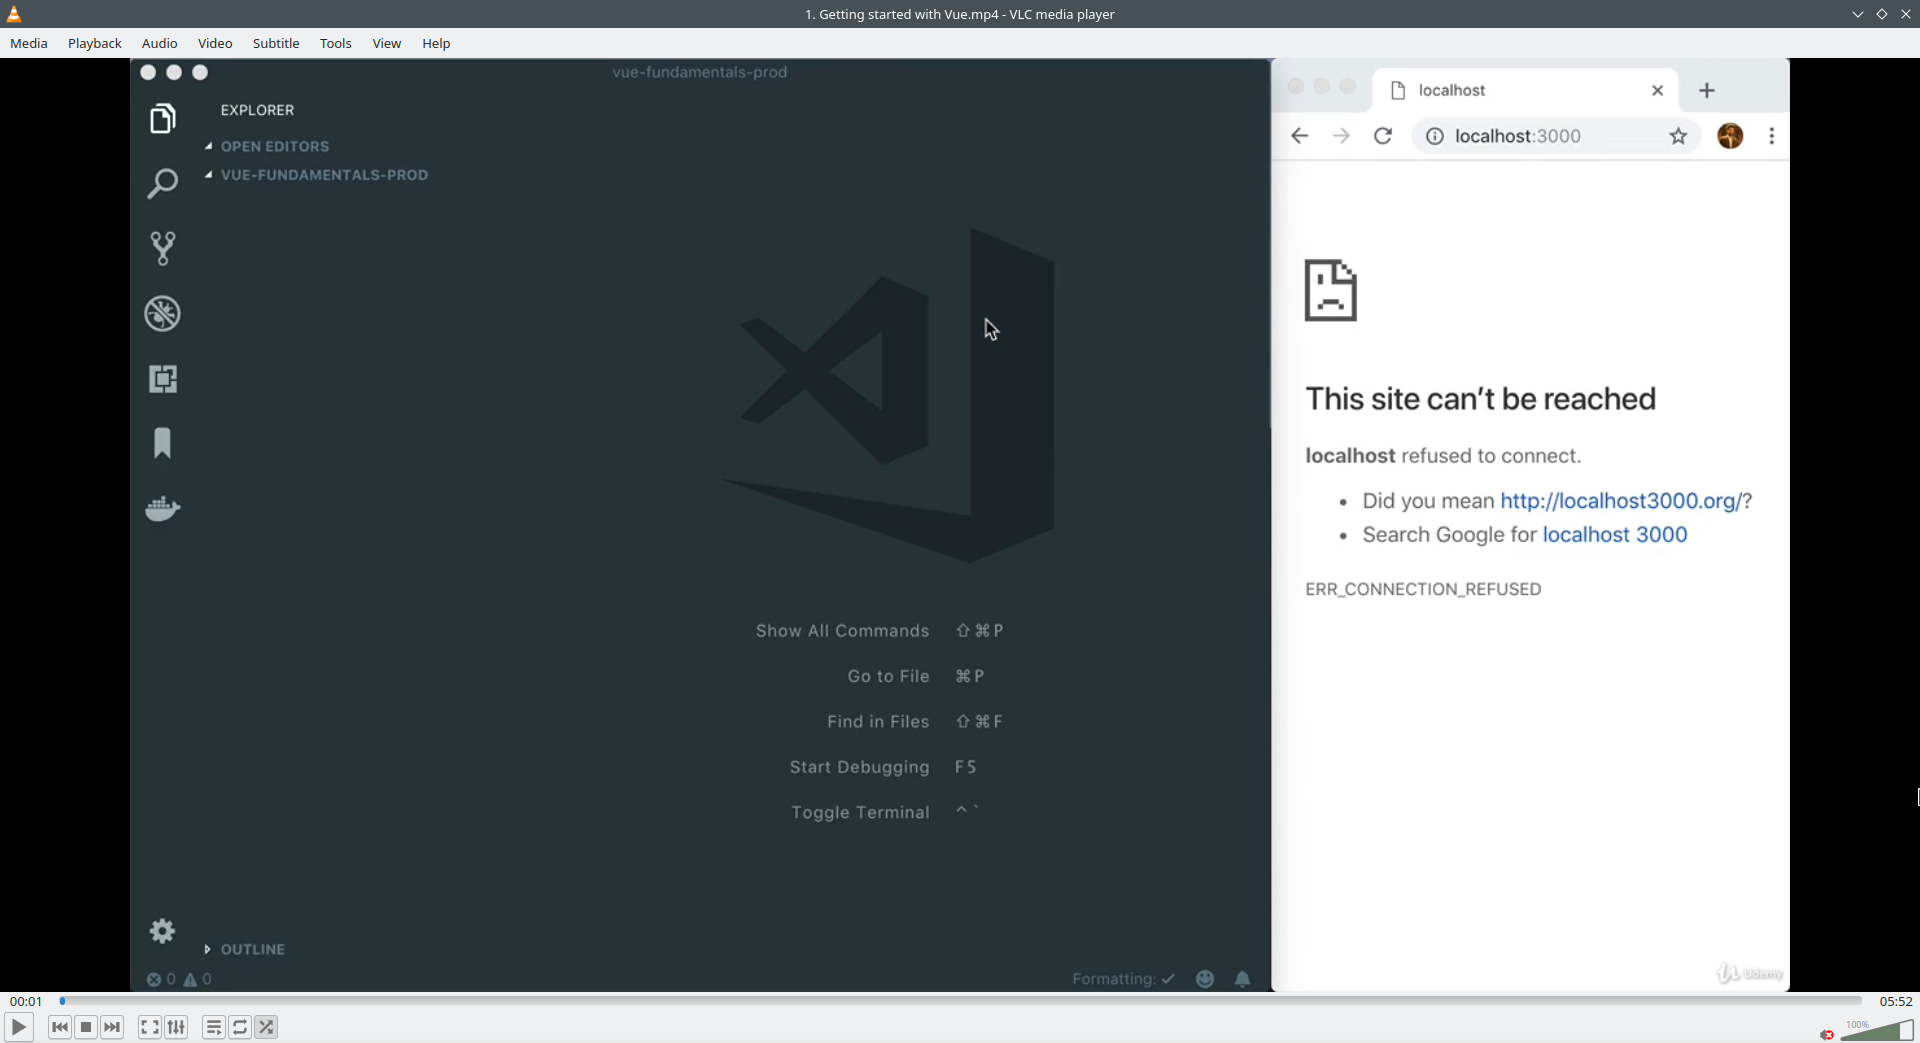Open the Debug view in VS Code

pyautogui.click(x=162, y=314)
